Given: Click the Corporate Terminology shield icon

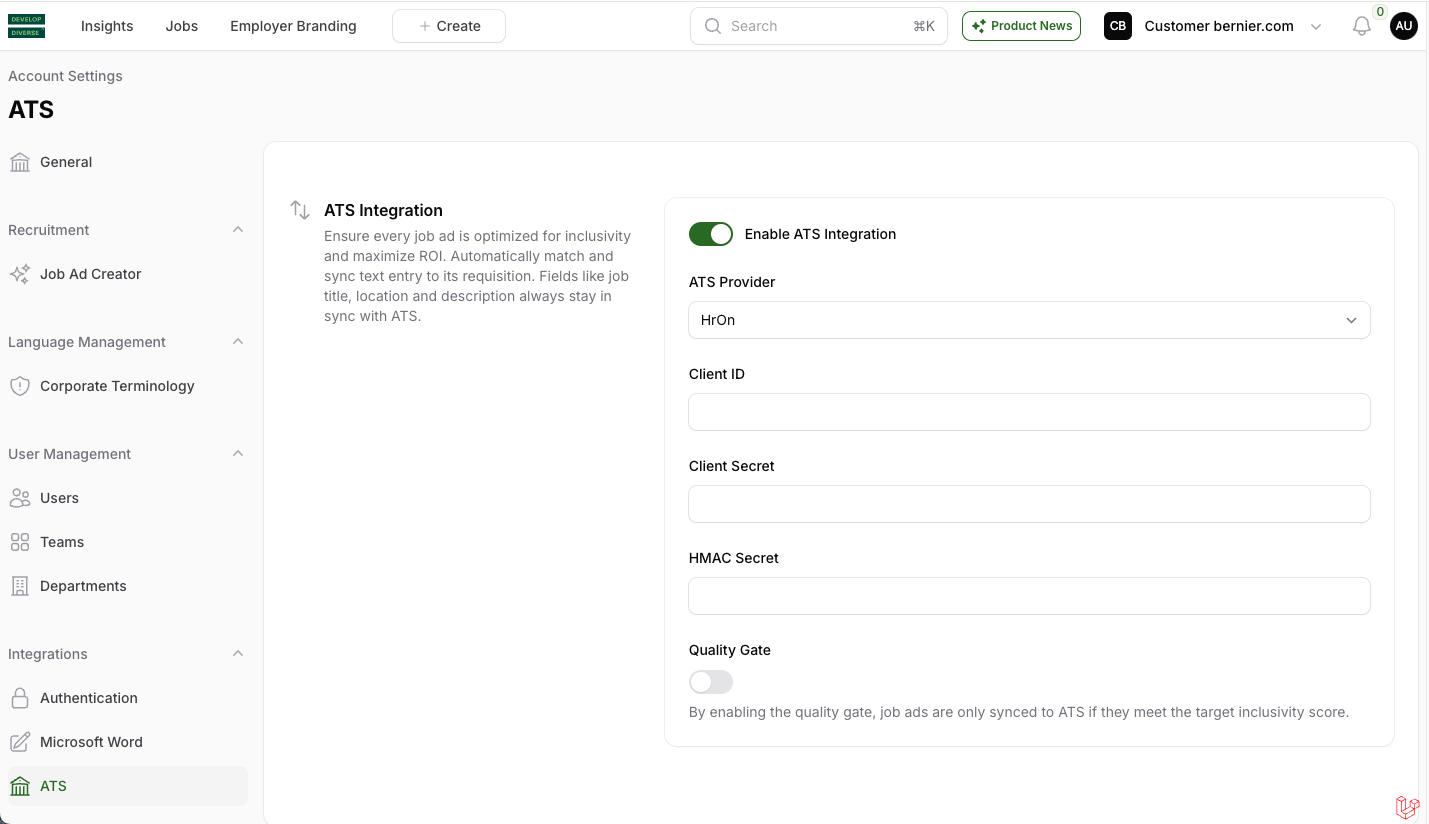Looking at the screenshot, I should pyautogui.click(x=20, y=386).
